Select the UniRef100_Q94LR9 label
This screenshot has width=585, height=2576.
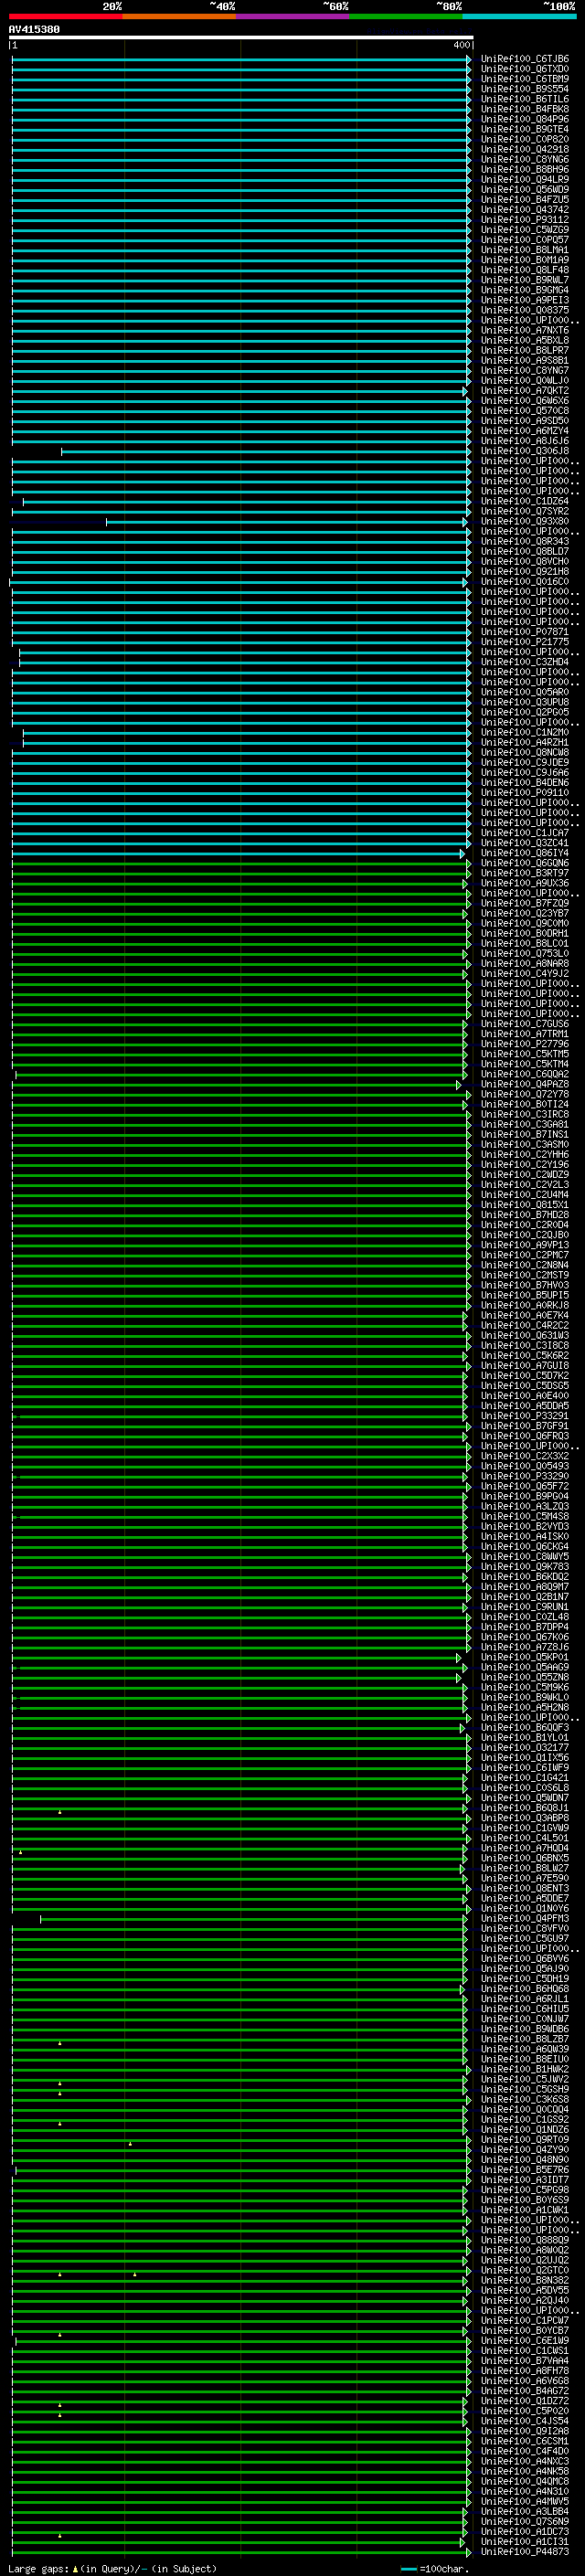pyautogui.click(x=525, y=180)
